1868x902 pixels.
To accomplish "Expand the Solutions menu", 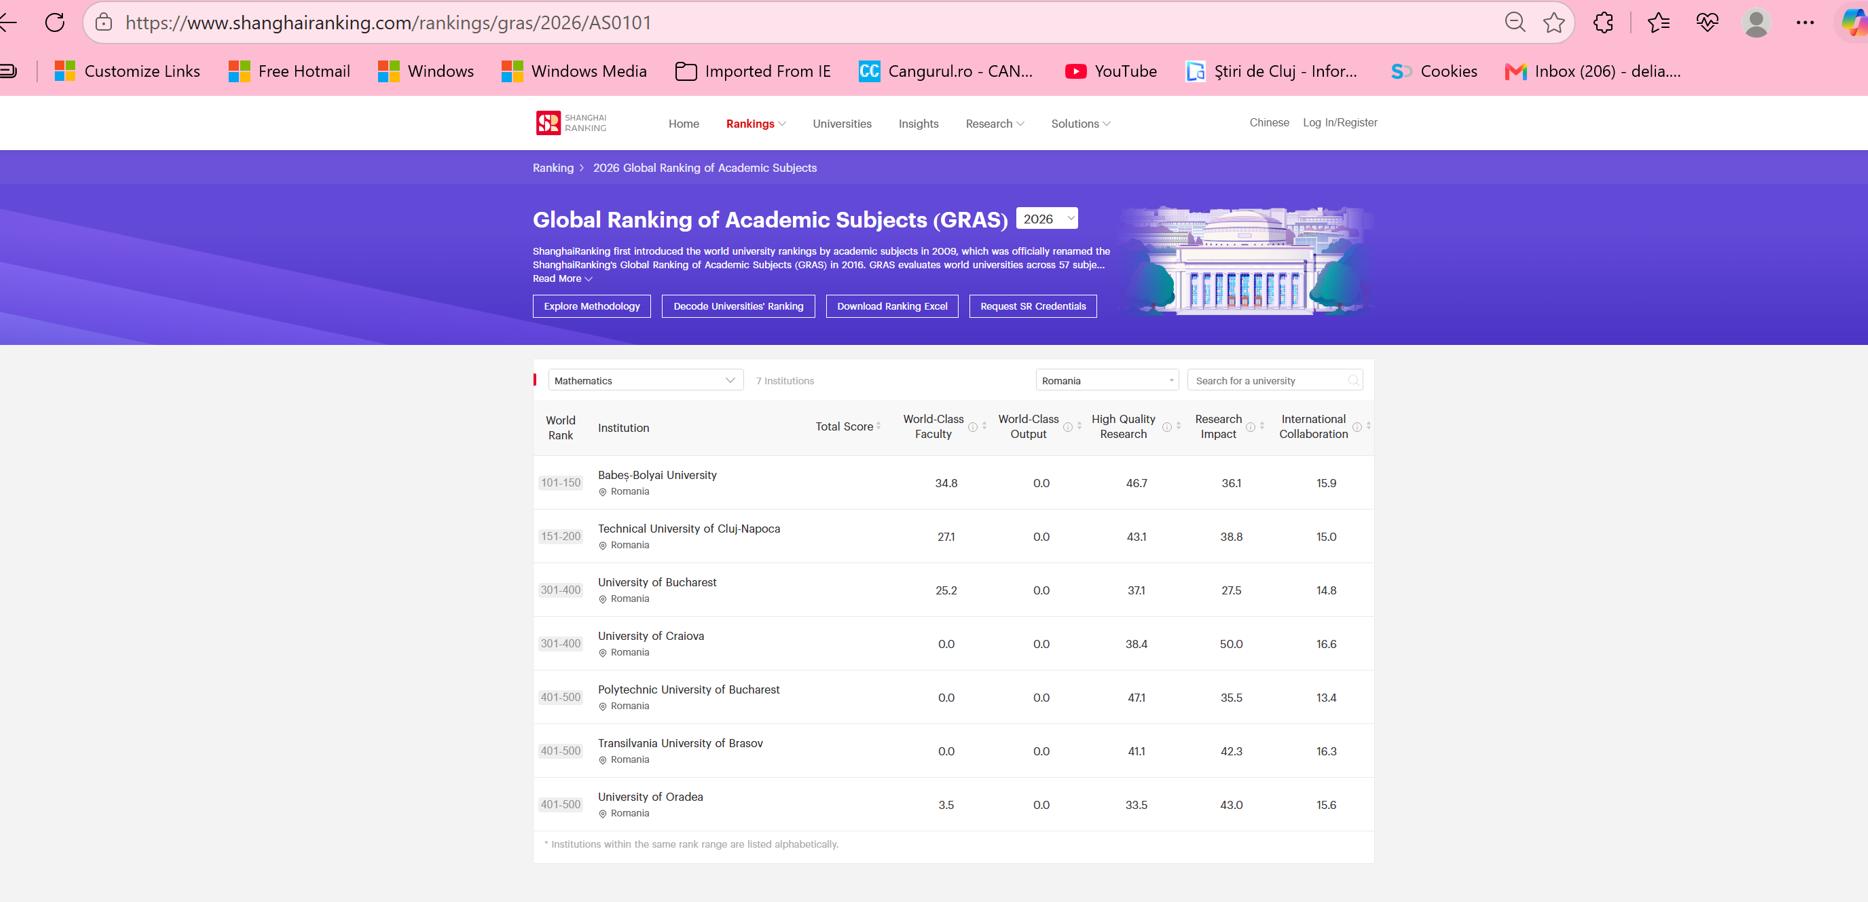I will tap(1080, 124).
